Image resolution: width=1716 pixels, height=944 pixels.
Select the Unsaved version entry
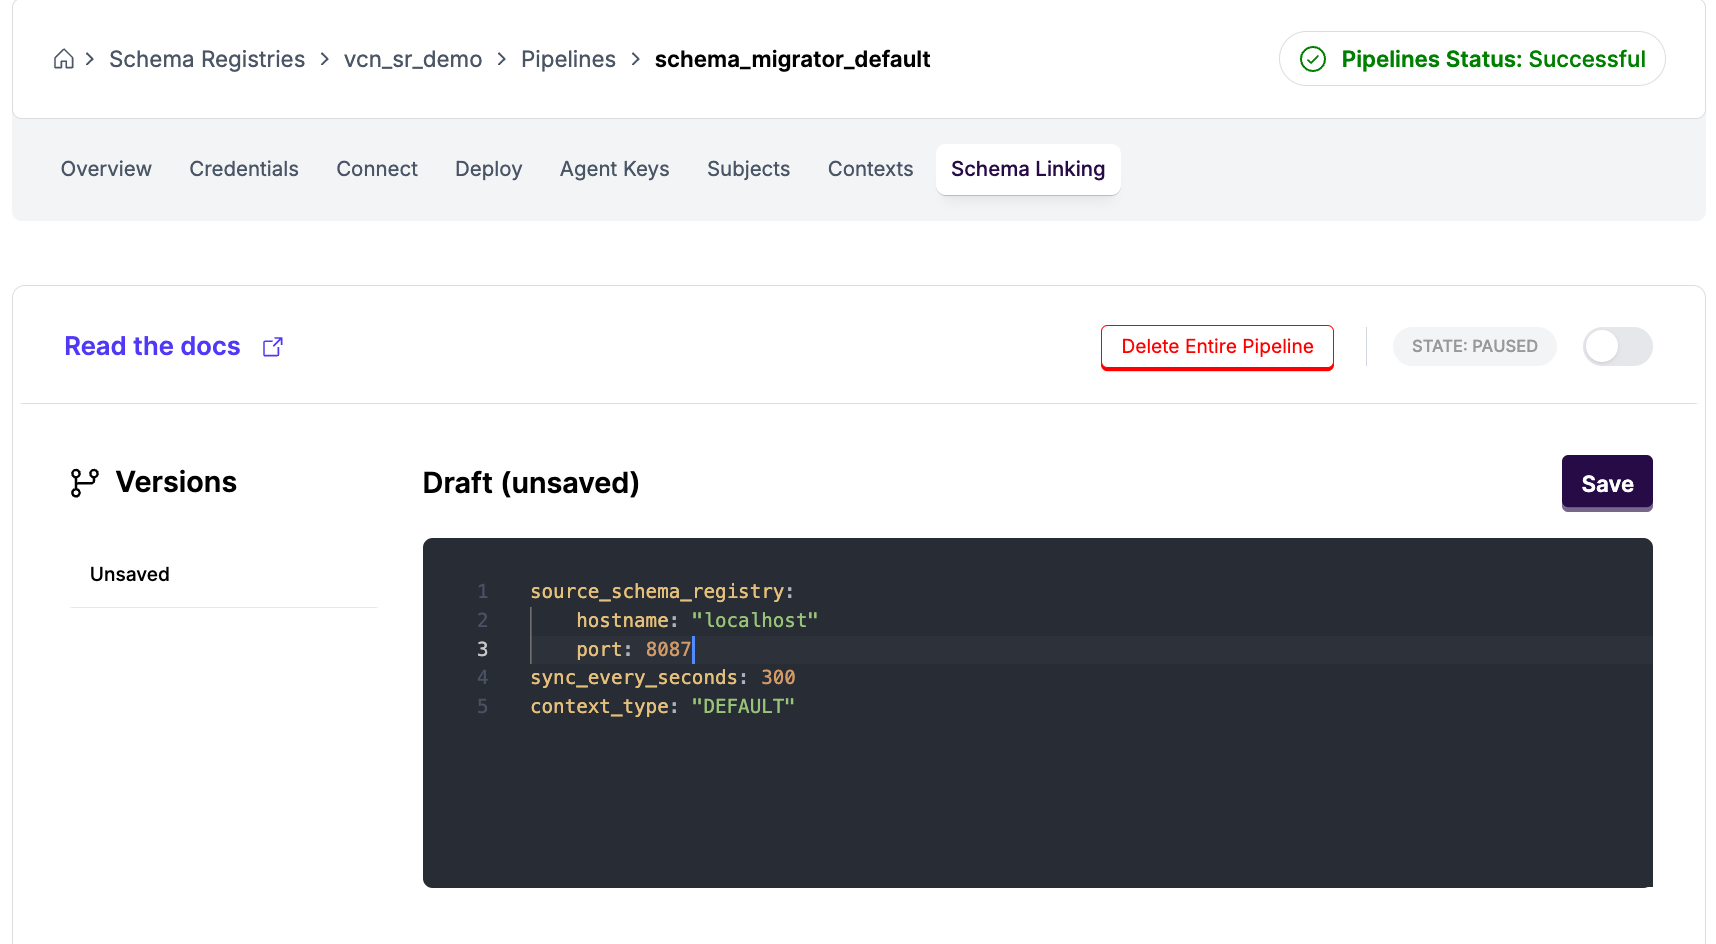(130, 574)
